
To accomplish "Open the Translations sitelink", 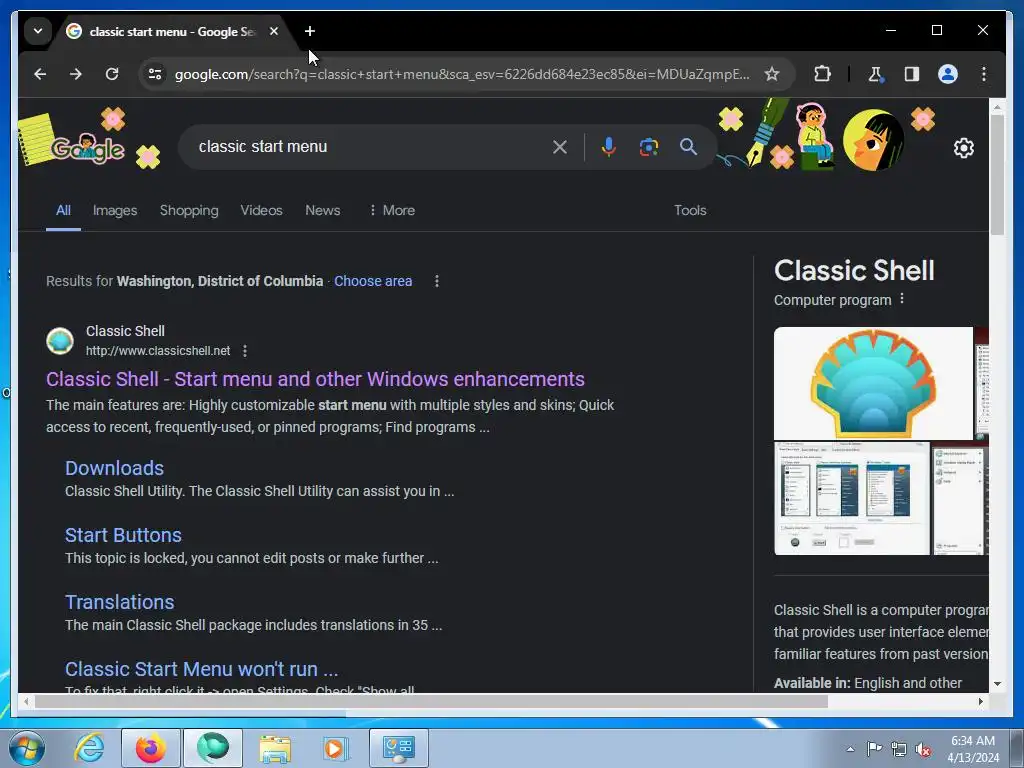I will (120, 601).
